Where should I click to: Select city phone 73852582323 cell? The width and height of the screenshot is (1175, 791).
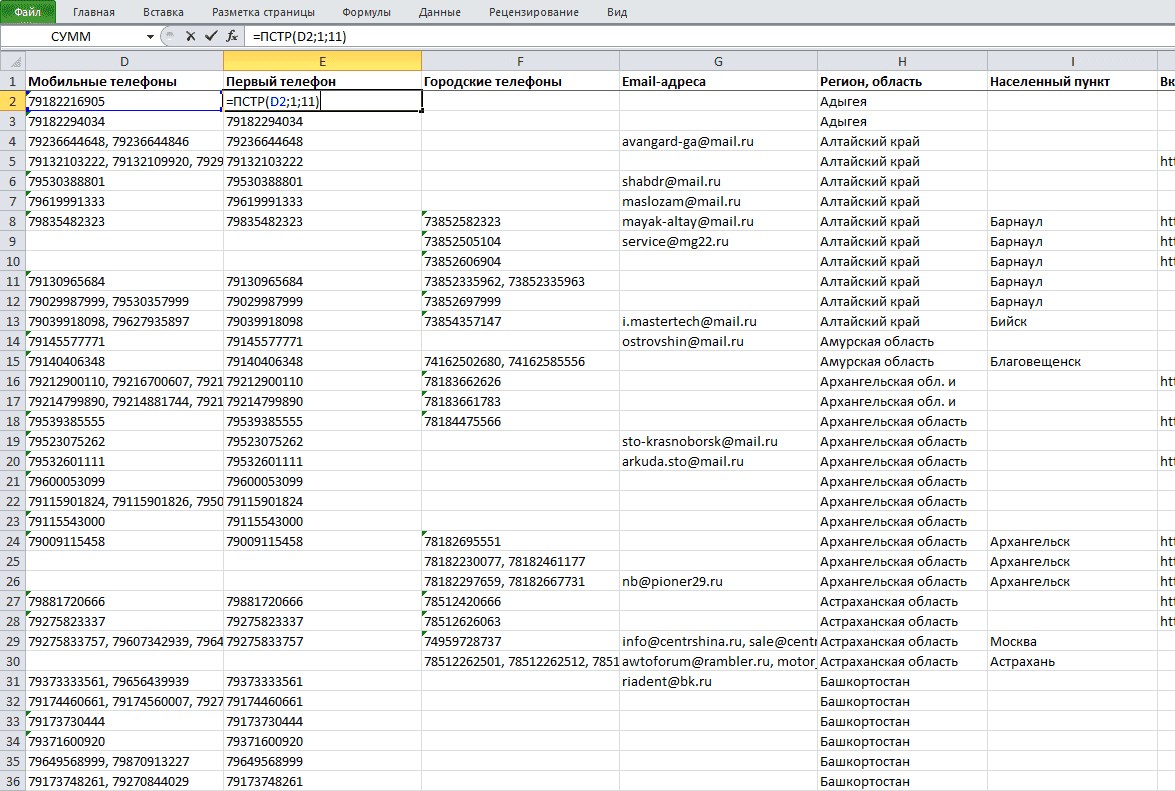[520, 222]
